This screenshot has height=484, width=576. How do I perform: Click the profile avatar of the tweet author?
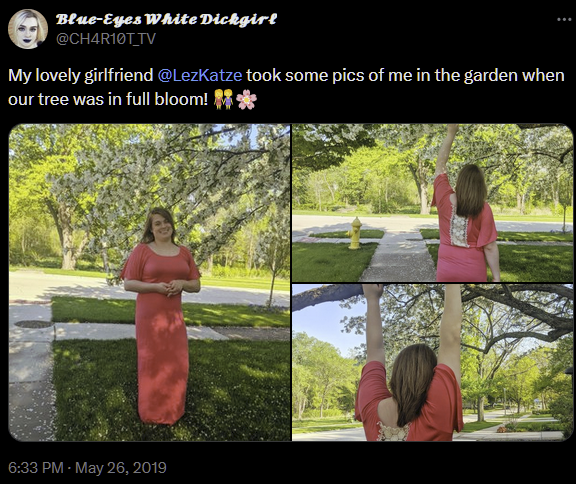click(x=28, y=29)
